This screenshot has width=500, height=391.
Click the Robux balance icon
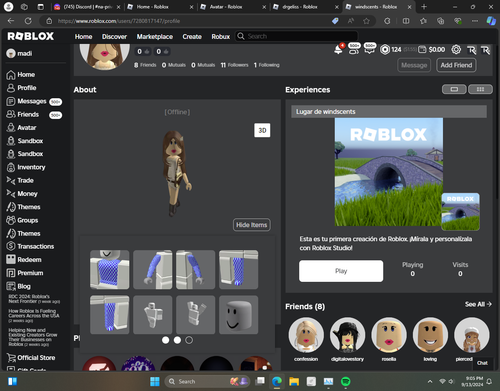coord(385,50)
